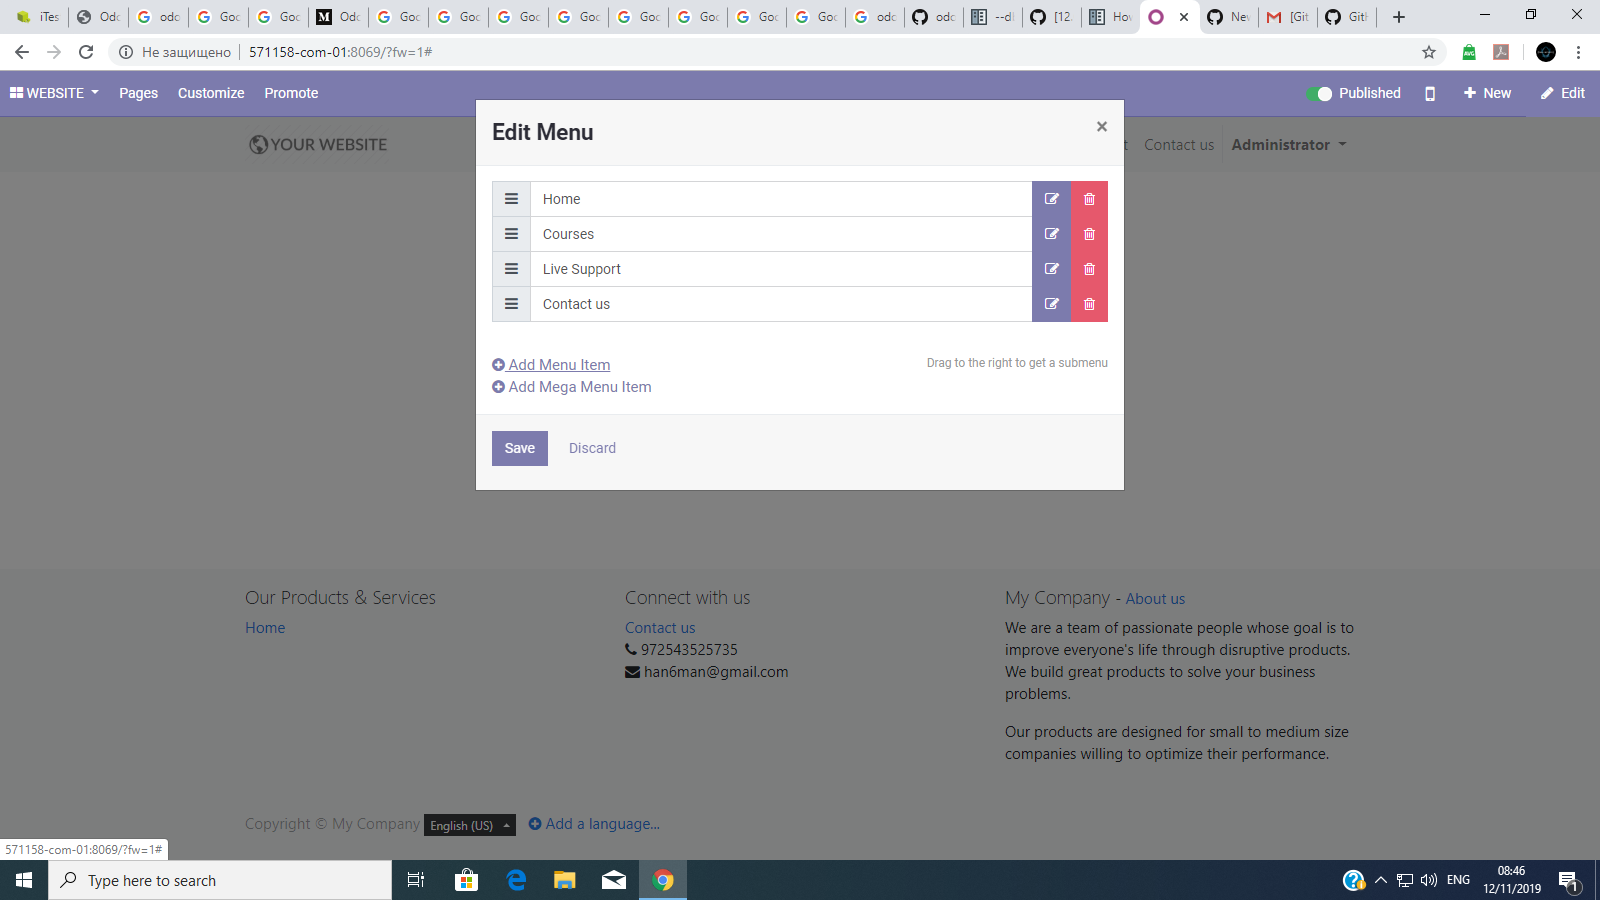Open the Gmail browser tab
Image resolution: width=1600 pixels, height=900 pixels.
pos(1288,17)
